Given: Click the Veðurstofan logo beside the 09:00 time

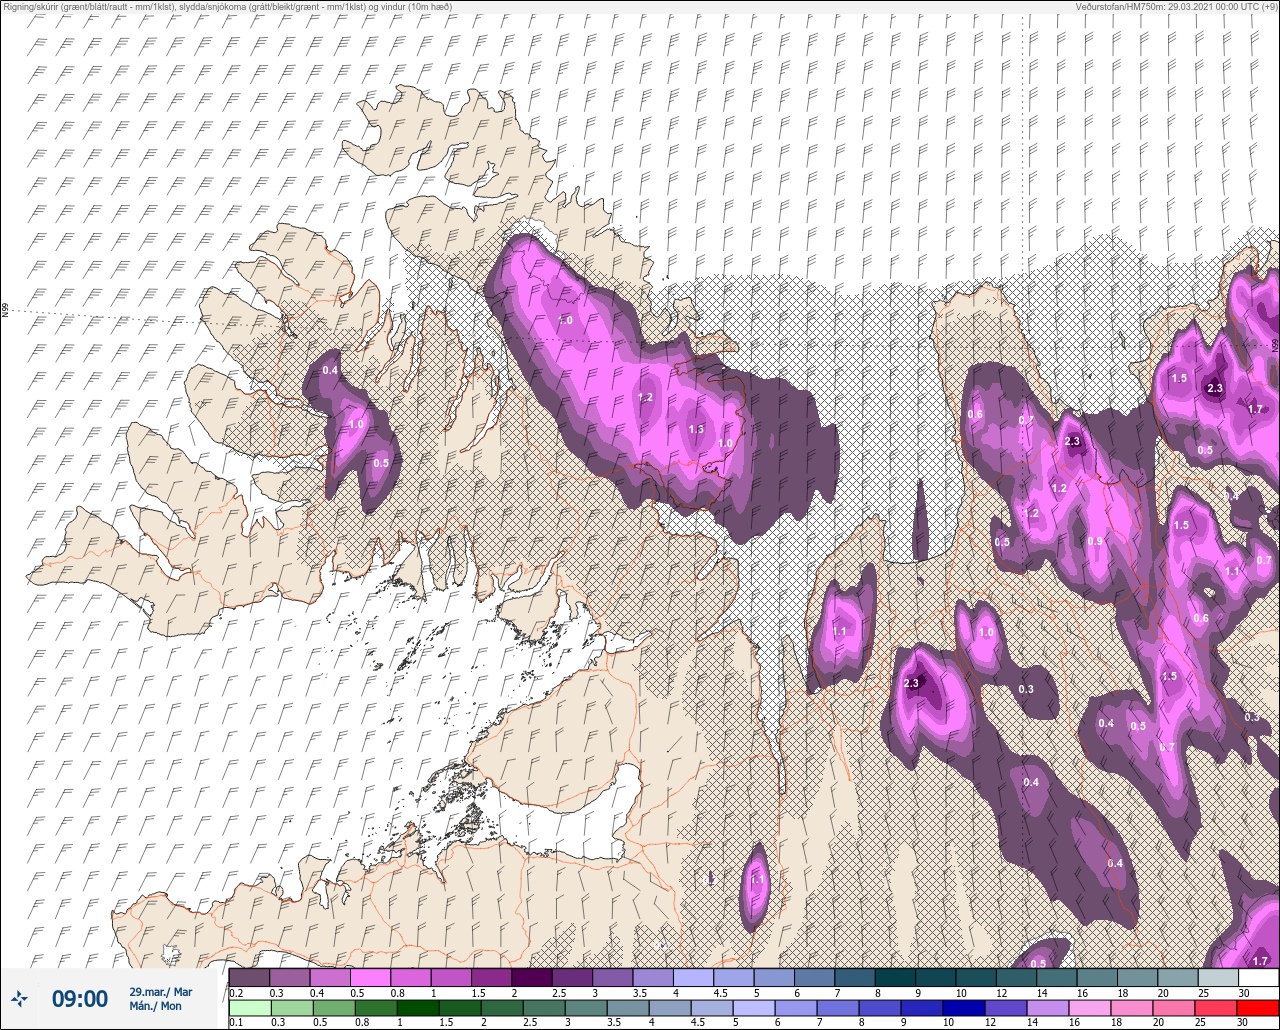Looking at the screenshot, I should click(x=19, y=998).
